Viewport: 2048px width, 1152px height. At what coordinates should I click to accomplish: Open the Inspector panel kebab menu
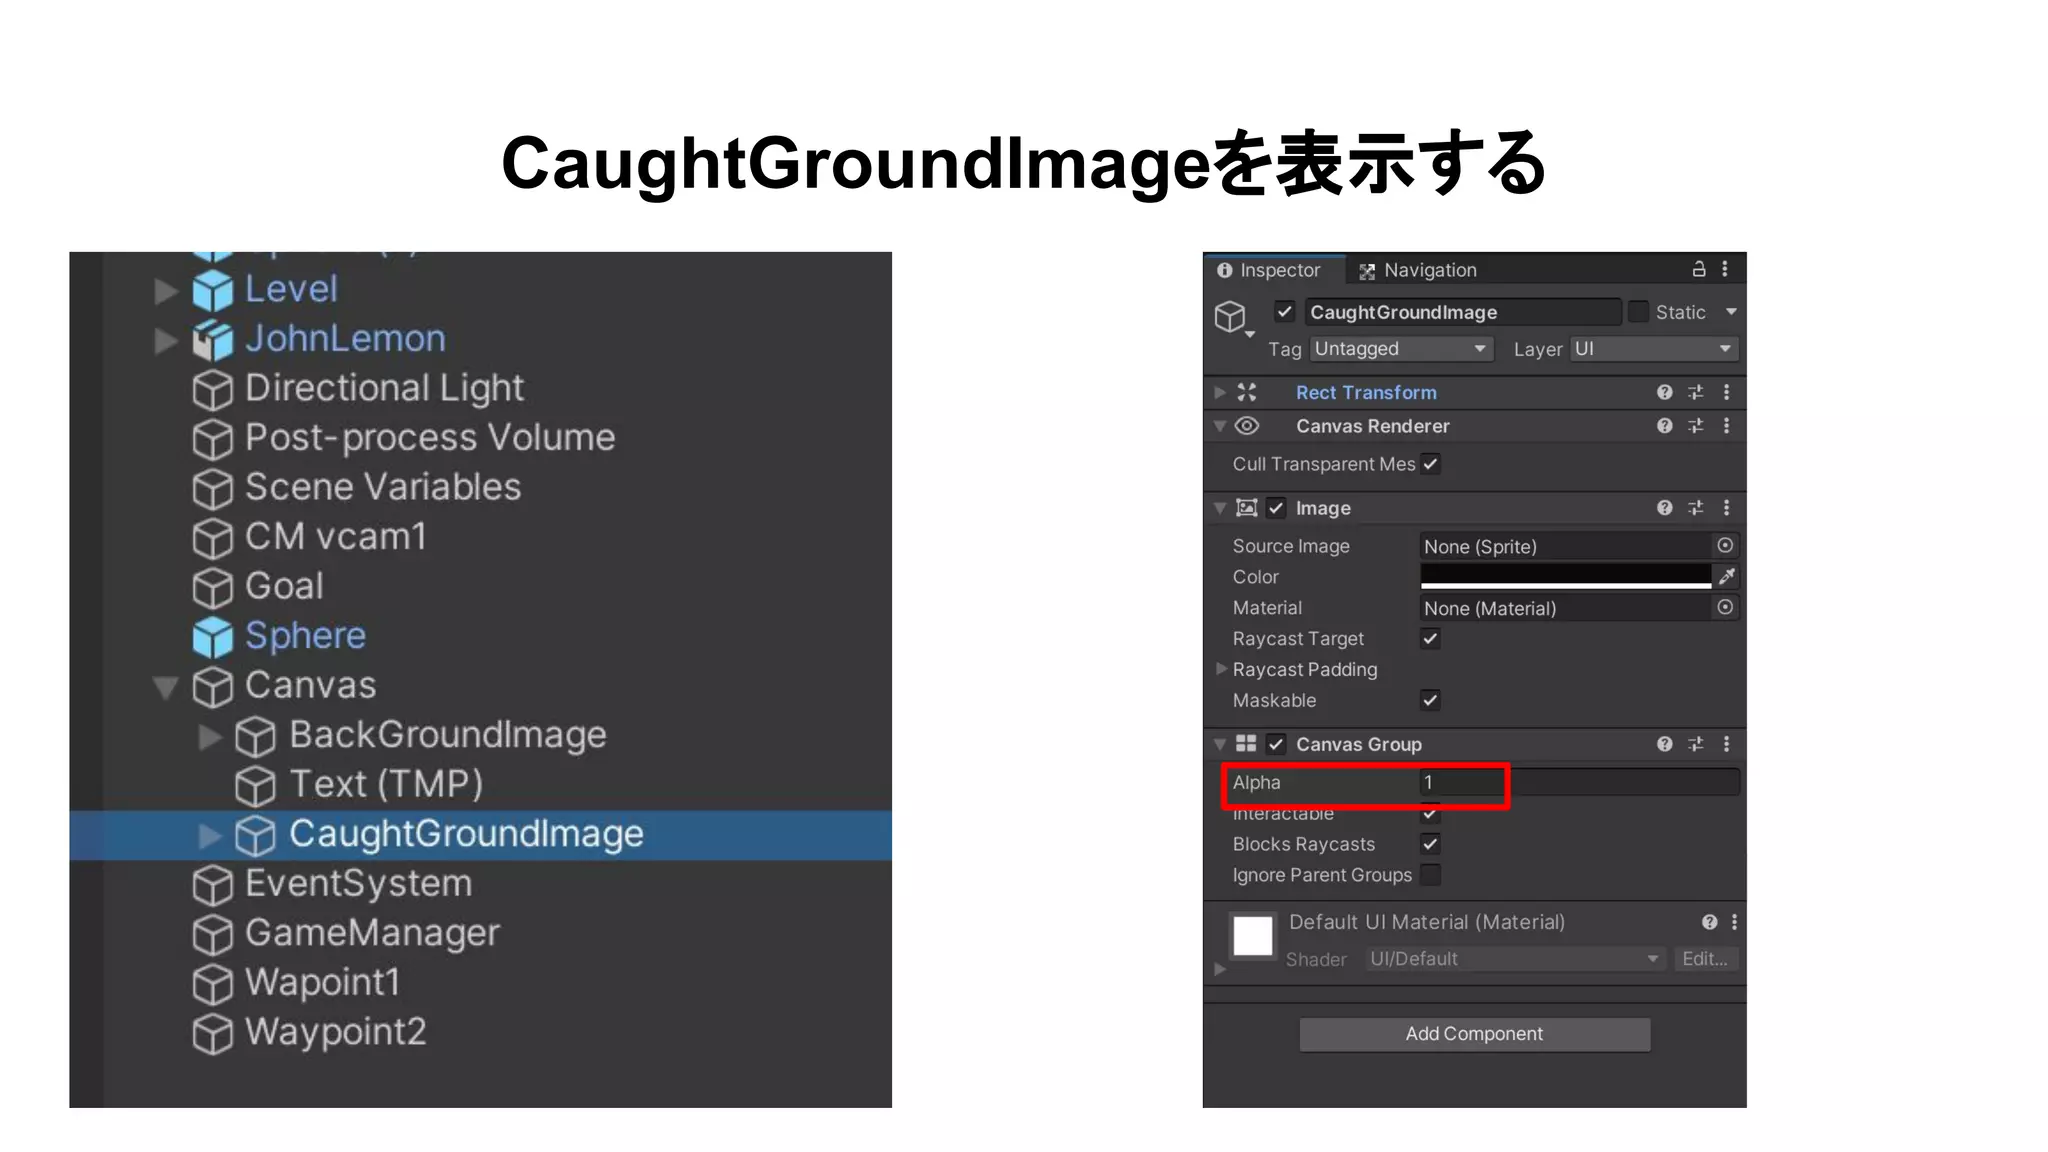pos(1725,269)
